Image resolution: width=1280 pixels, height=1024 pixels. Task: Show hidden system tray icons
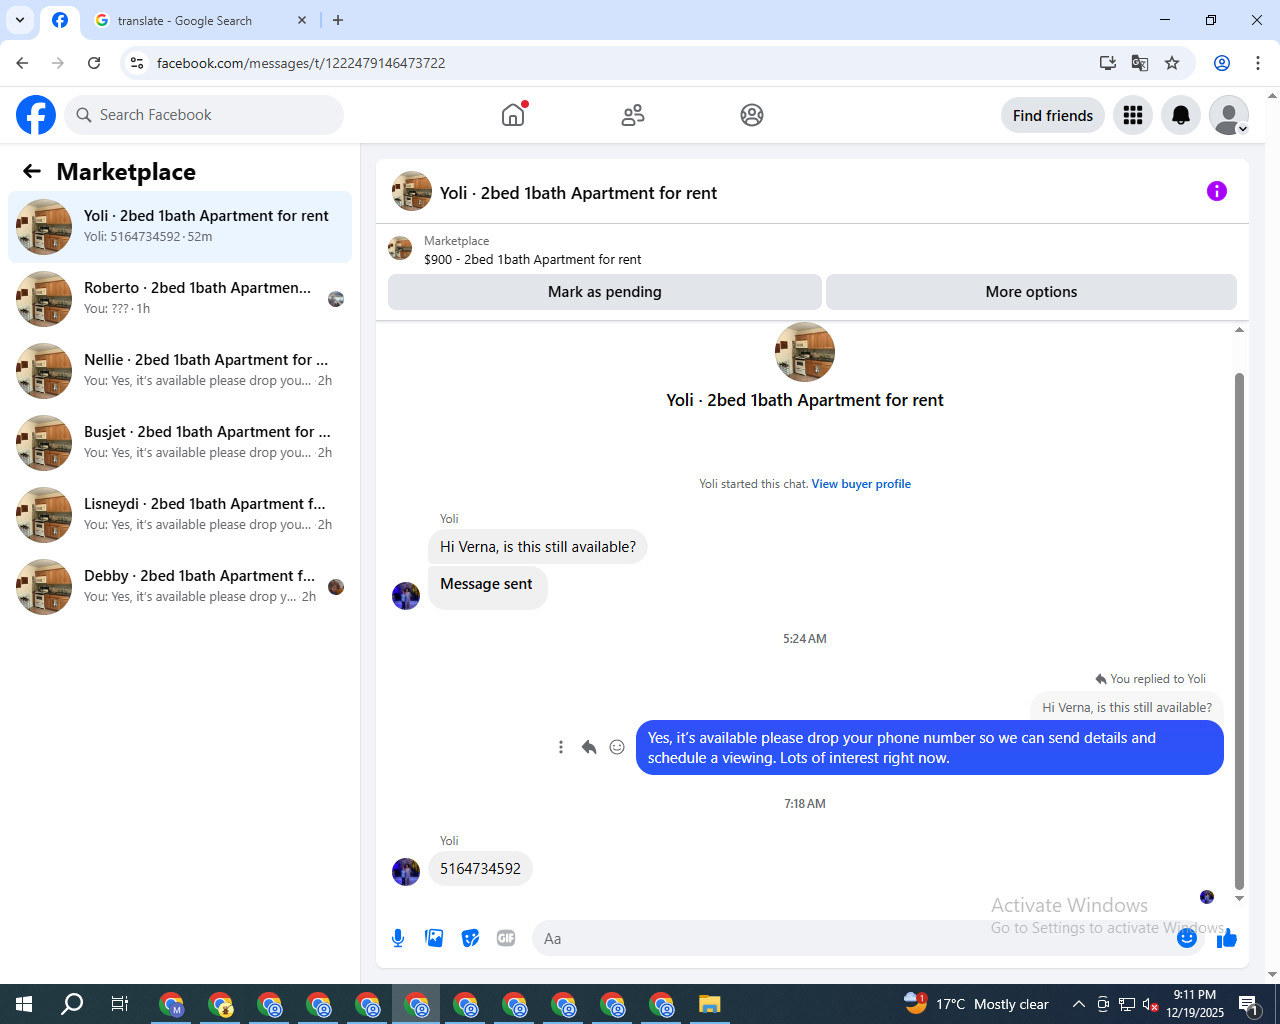click(x=1078, y=1004)
